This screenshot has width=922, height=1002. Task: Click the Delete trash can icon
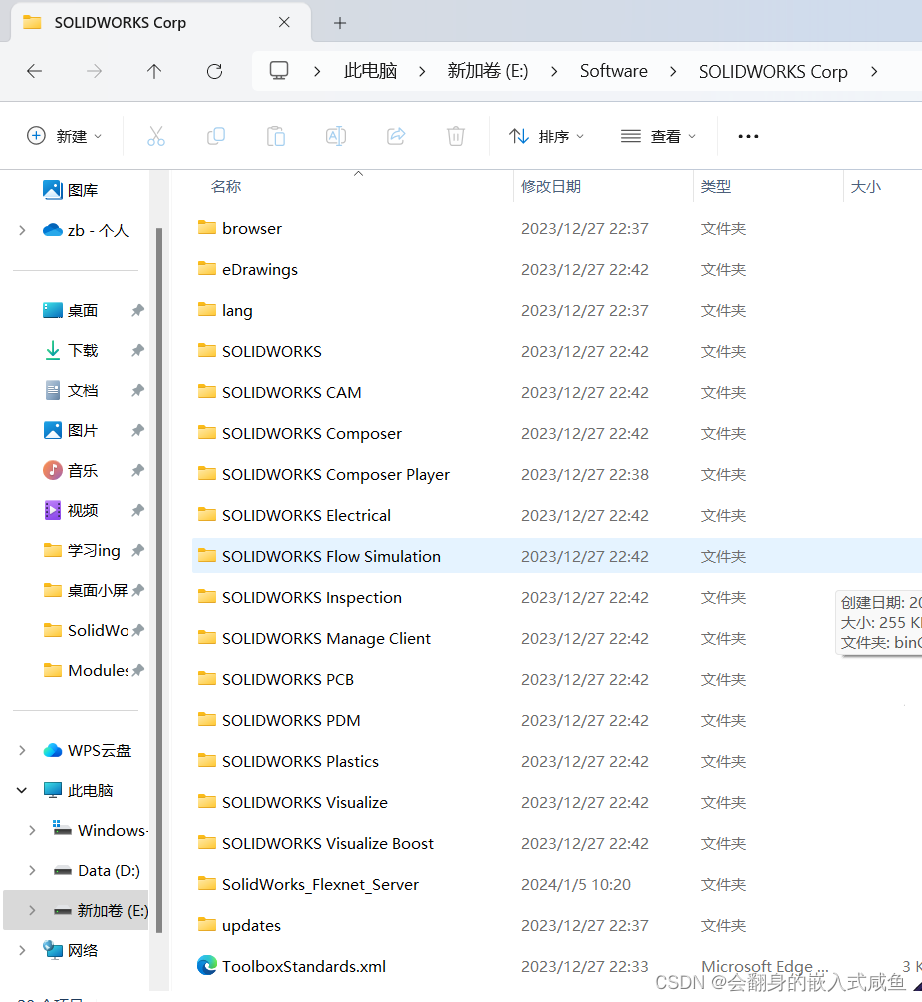456,136
